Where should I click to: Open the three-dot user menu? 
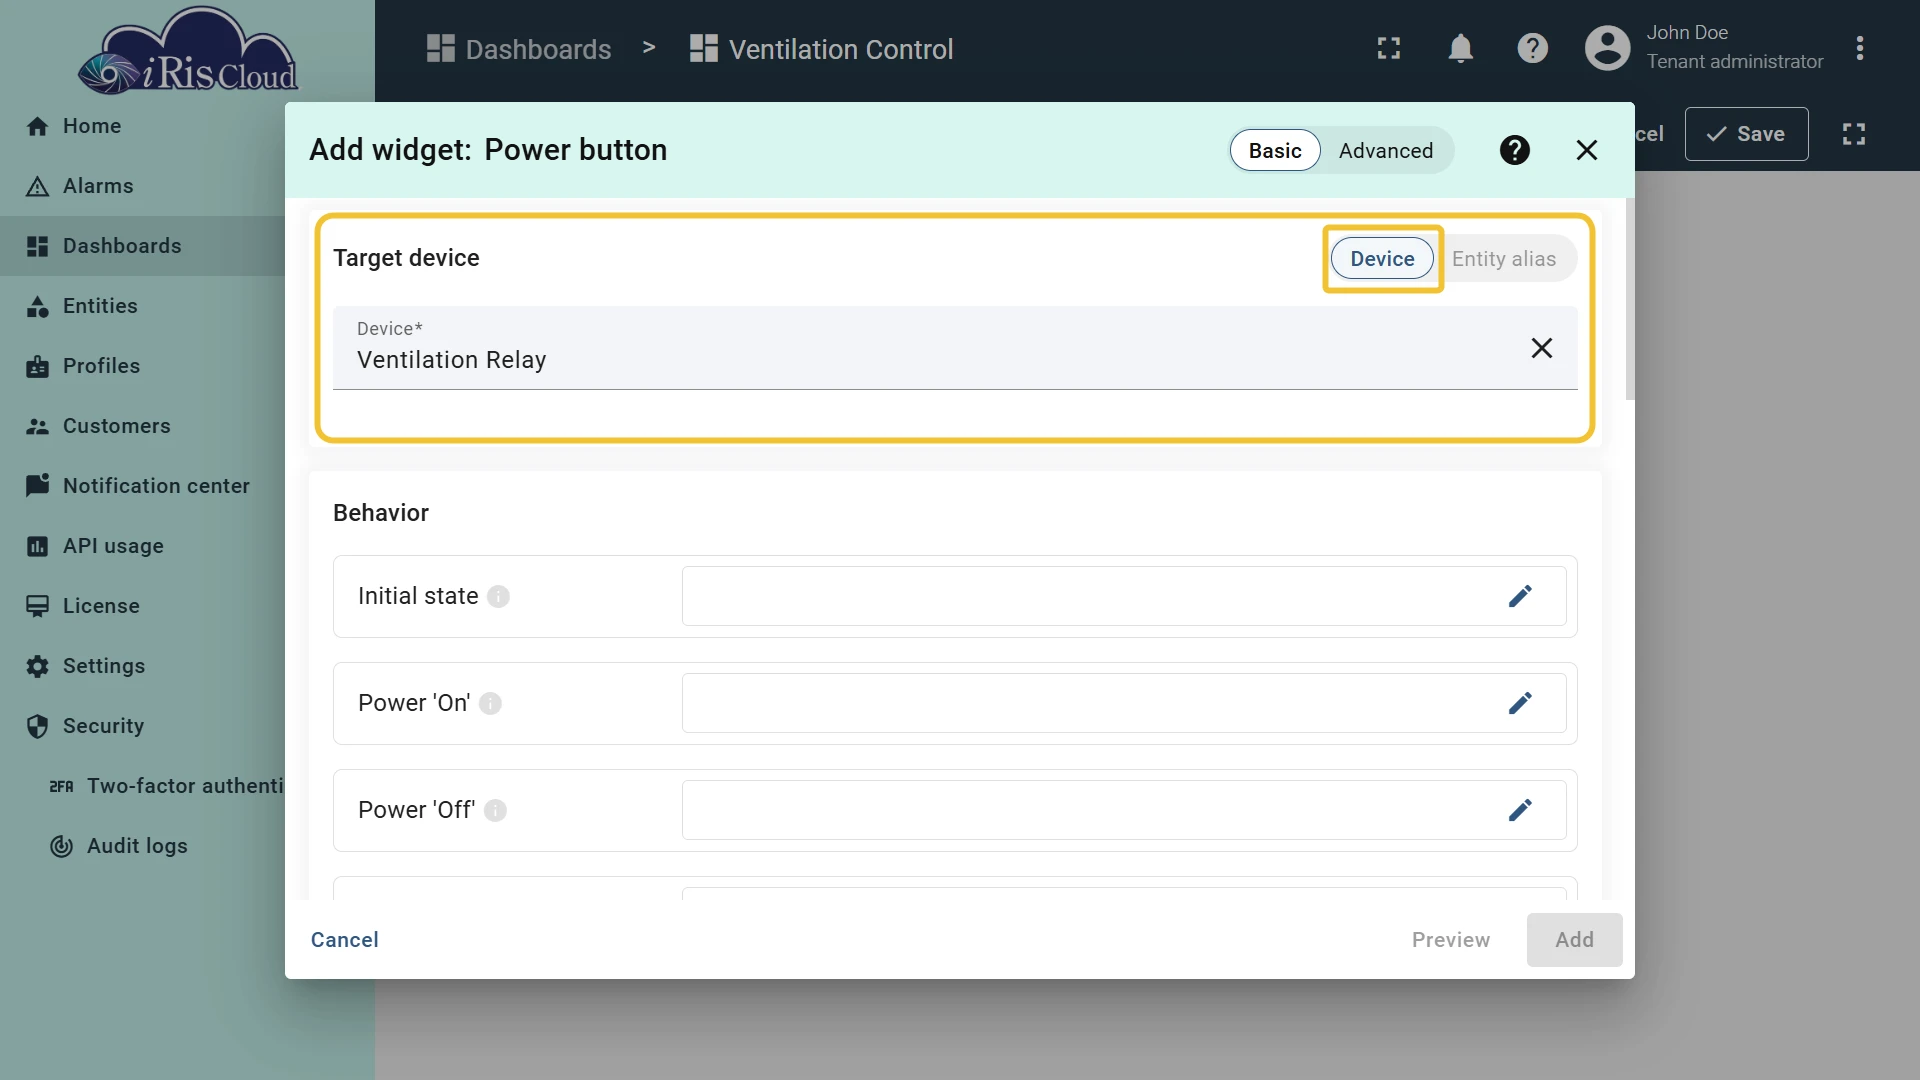click(1859, 48)
